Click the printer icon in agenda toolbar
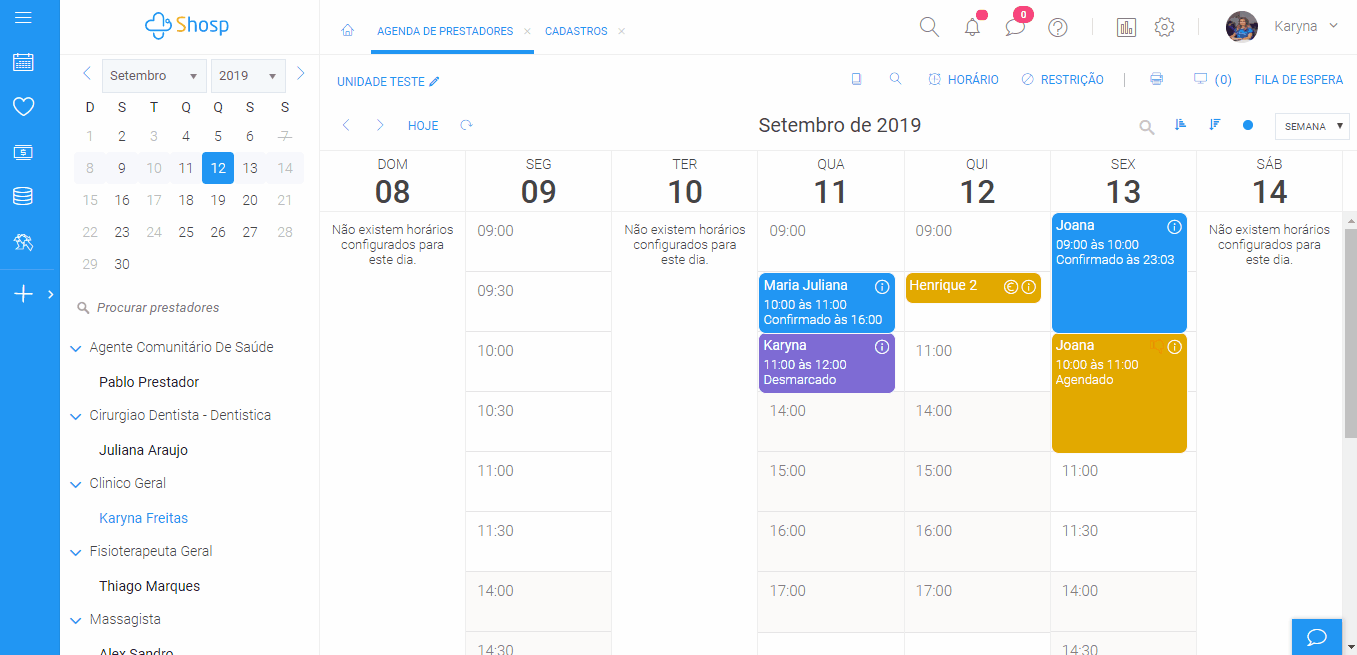 [x=1157, y=79]
